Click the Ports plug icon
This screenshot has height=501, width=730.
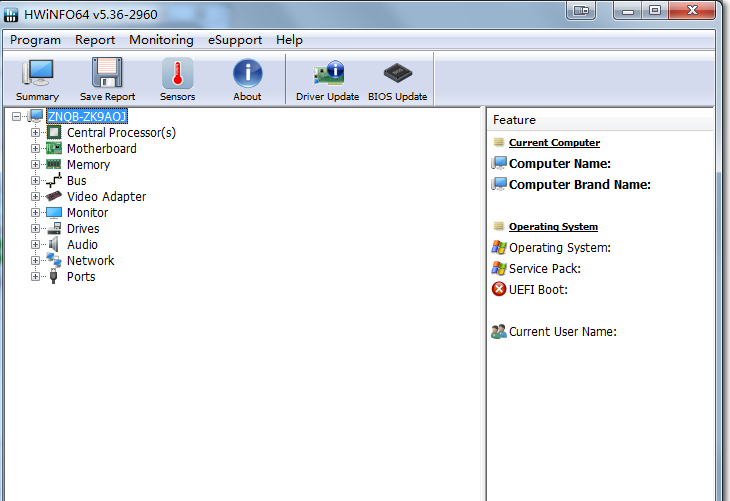coord(54,276)
